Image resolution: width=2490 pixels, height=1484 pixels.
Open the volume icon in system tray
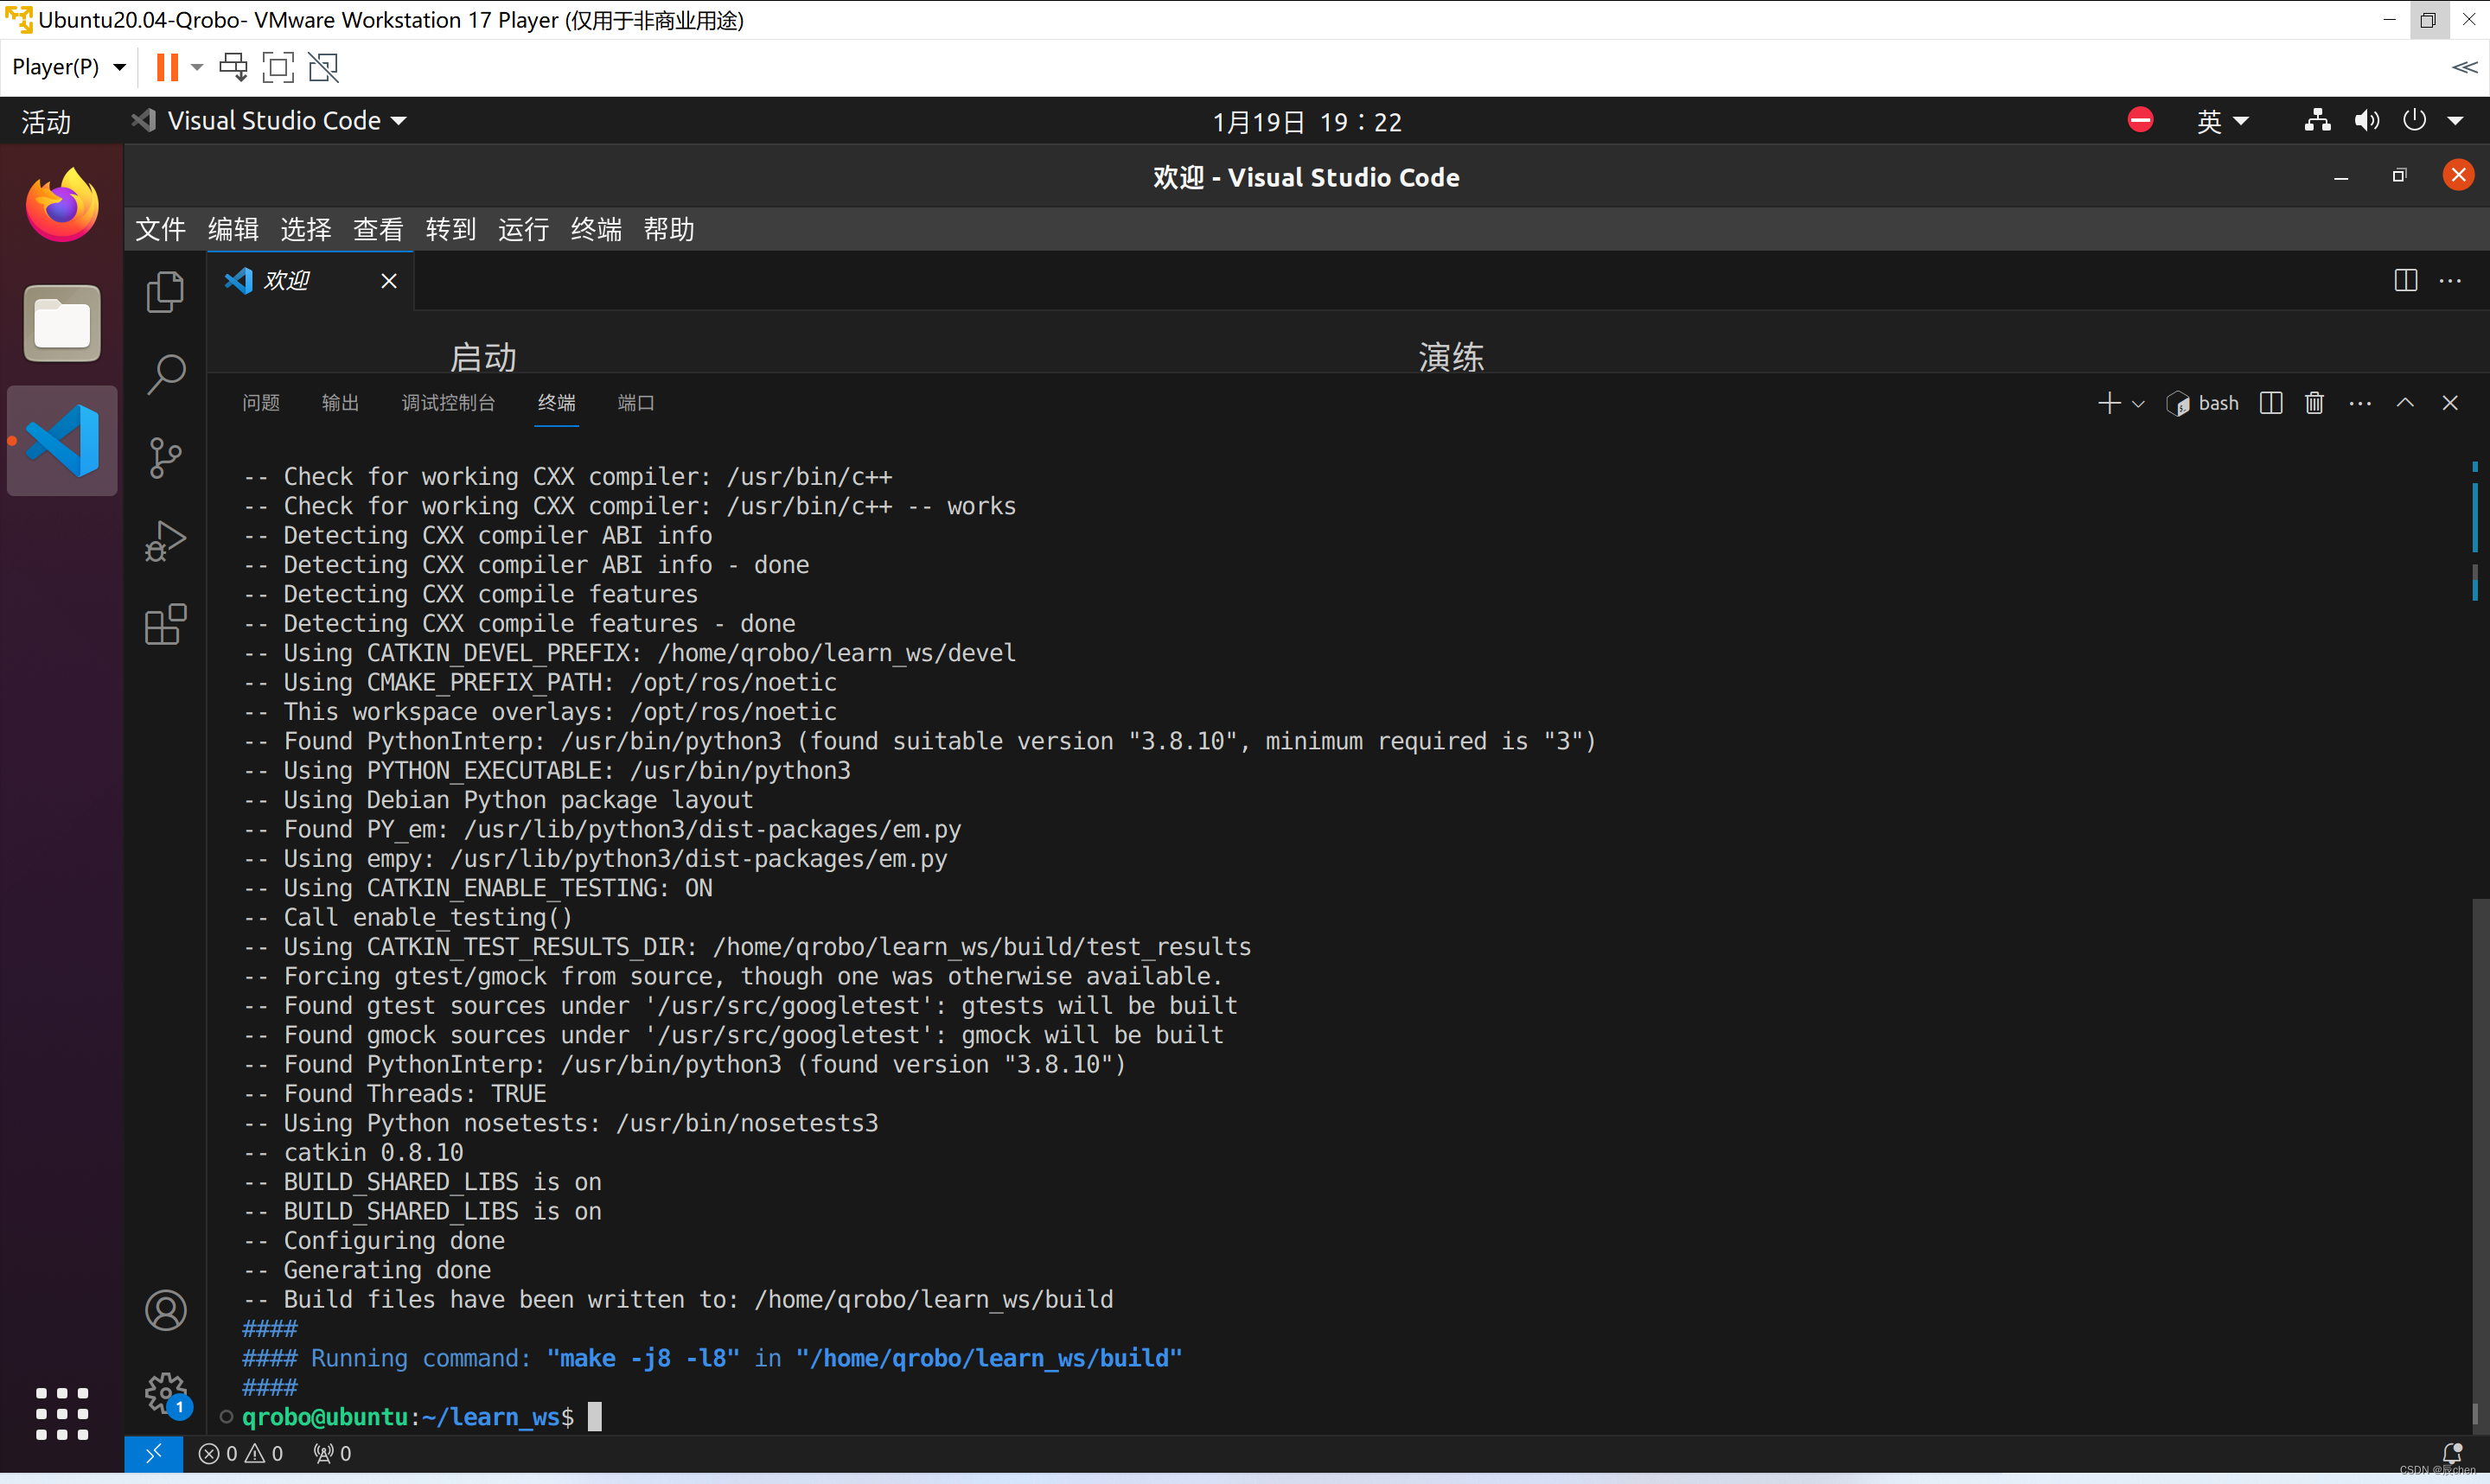2366,121
